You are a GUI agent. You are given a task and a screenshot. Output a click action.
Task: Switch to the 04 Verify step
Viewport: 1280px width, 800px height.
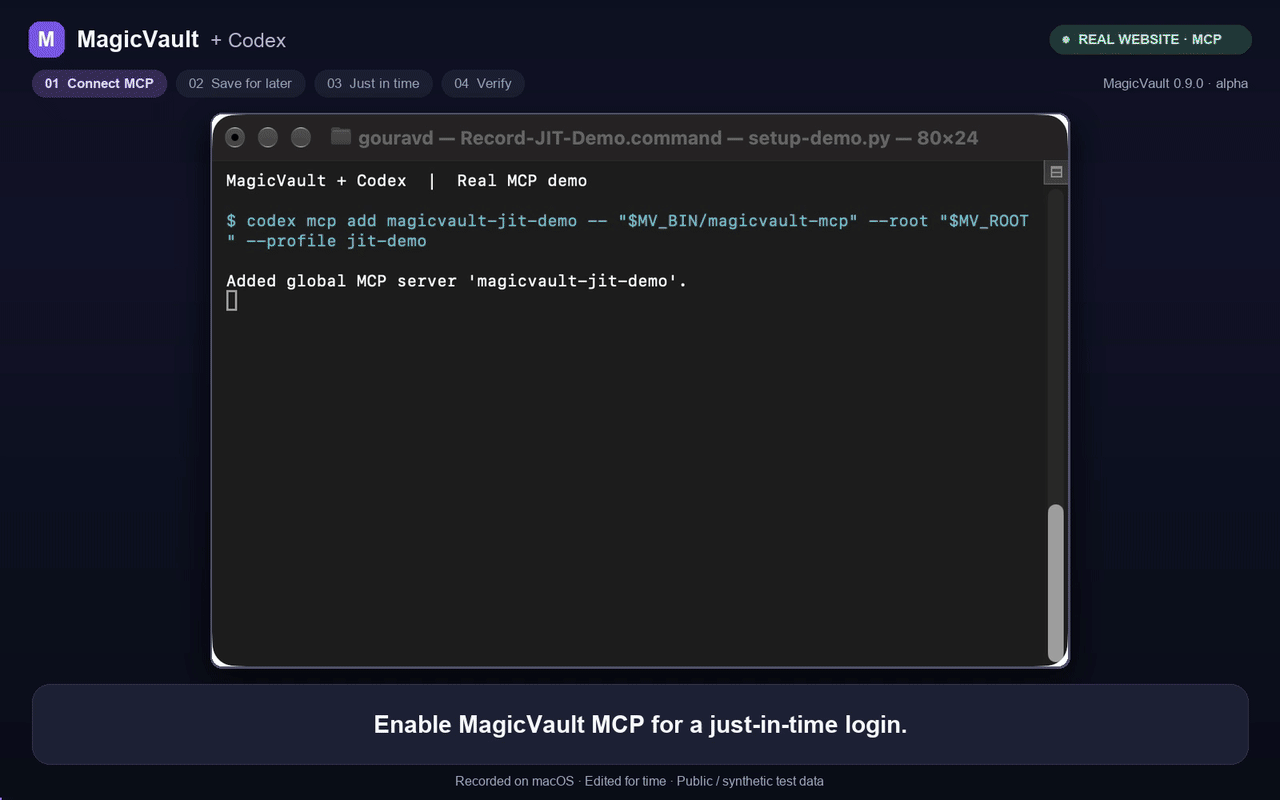point(483,83)
